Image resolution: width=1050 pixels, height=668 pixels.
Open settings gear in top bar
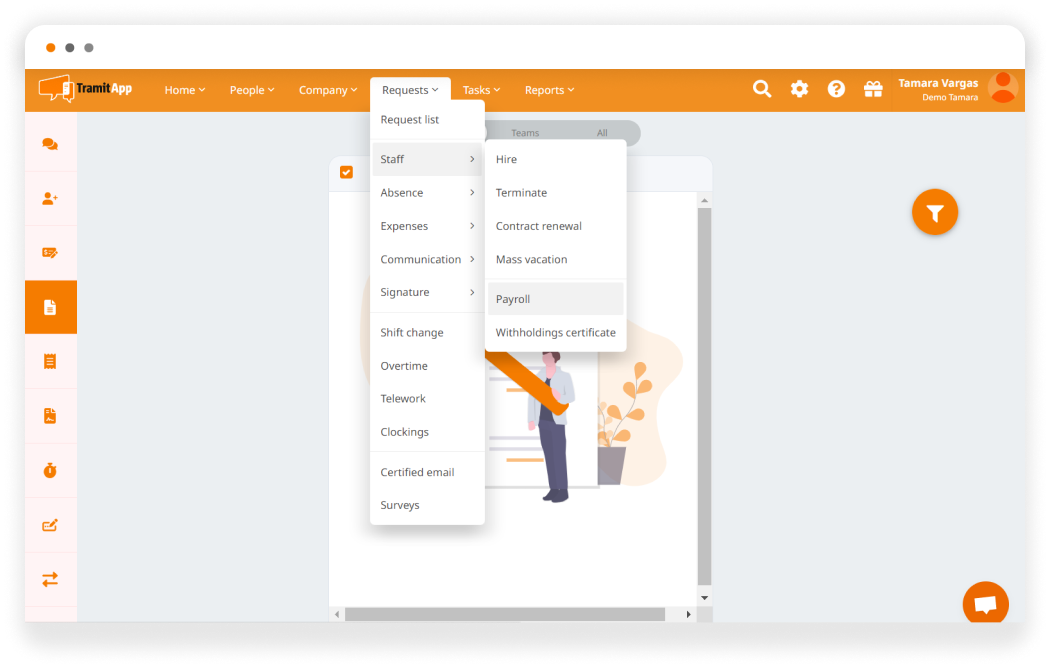click(x=799, y=89)
